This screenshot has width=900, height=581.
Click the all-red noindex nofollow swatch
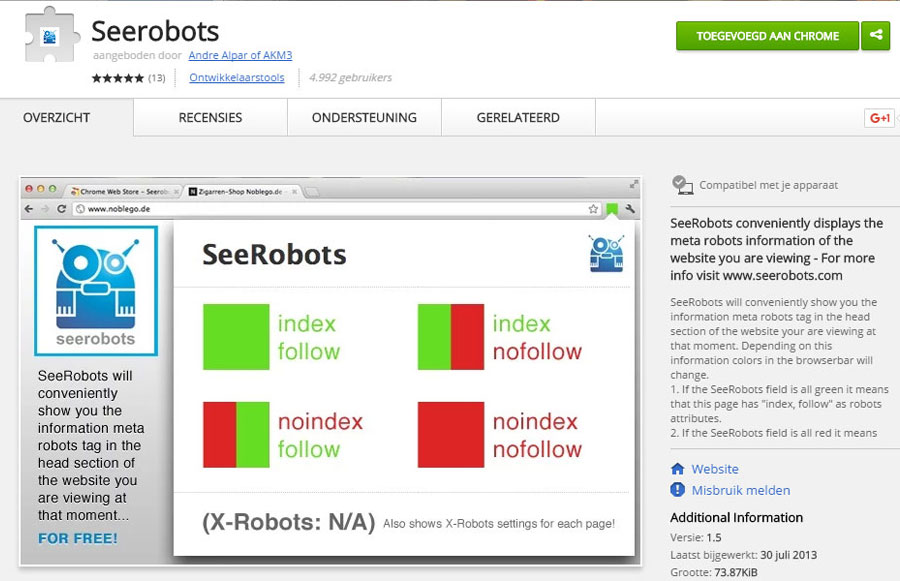click(451, 435)
